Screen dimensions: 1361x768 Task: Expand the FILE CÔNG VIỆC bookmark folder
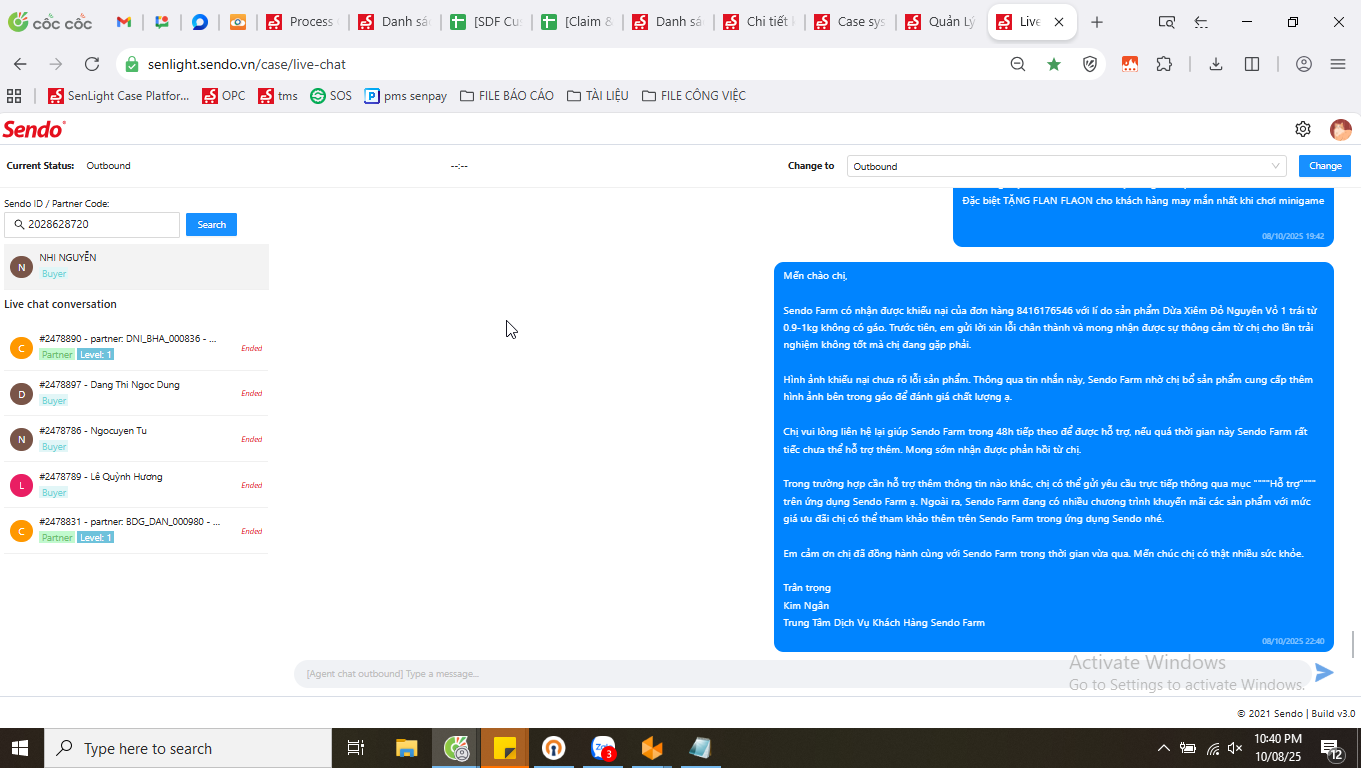click(x=694, y=96)
